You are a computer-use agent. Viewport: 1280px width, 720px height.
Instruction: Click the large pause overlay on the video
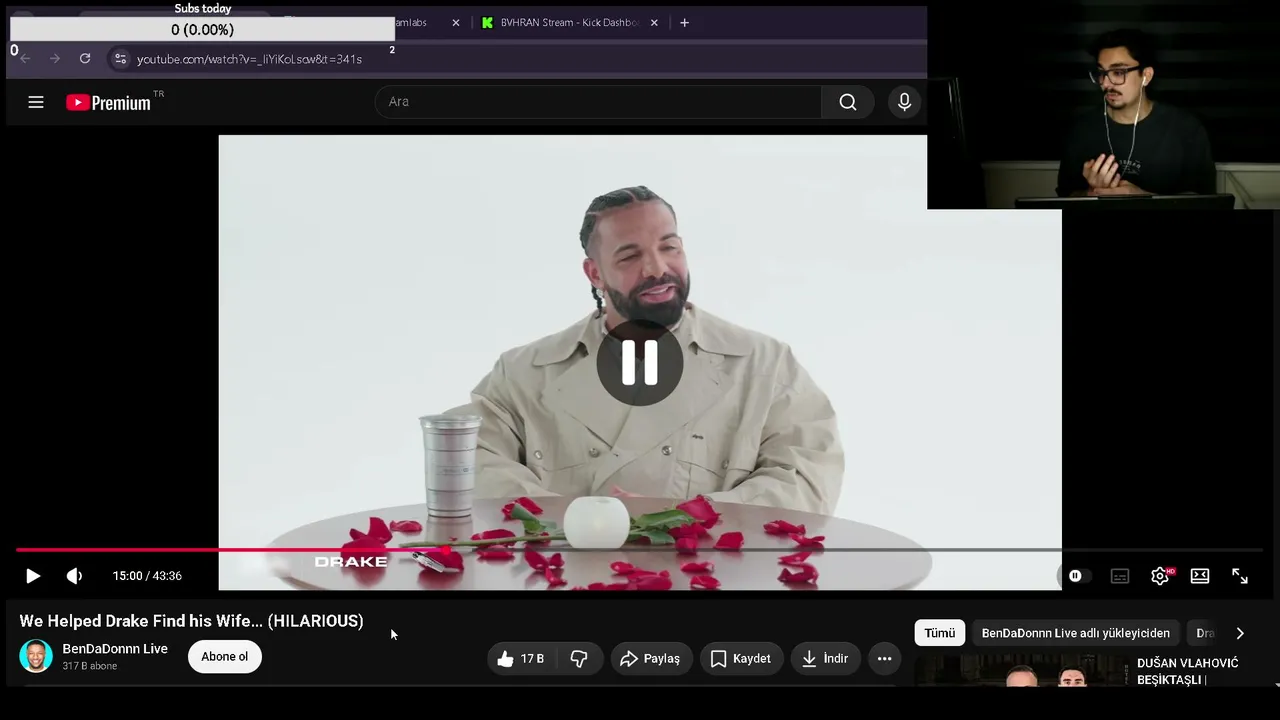click(x=640, y=362)
